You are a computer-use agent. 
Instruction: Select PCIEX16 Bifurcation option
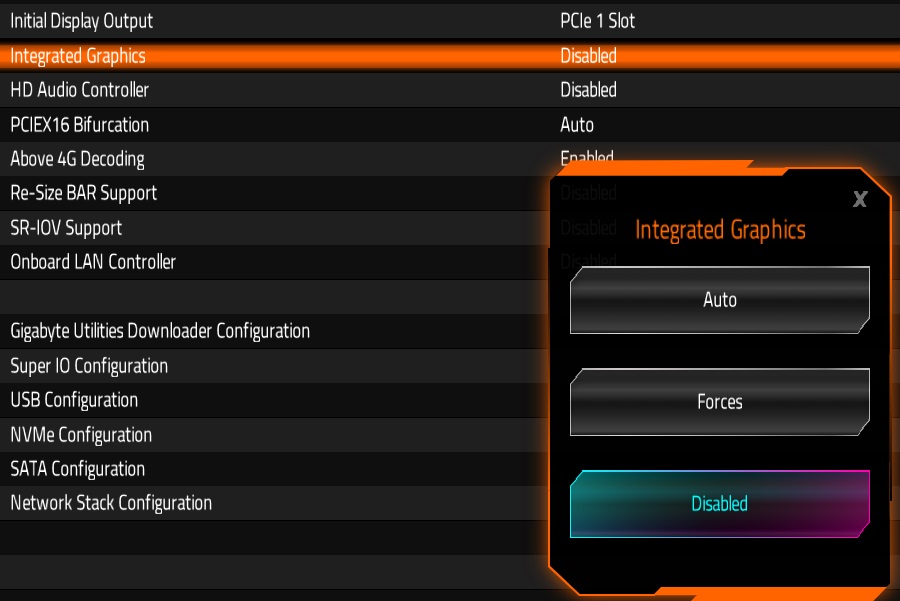pyautogui.click(x=80, y=125)
